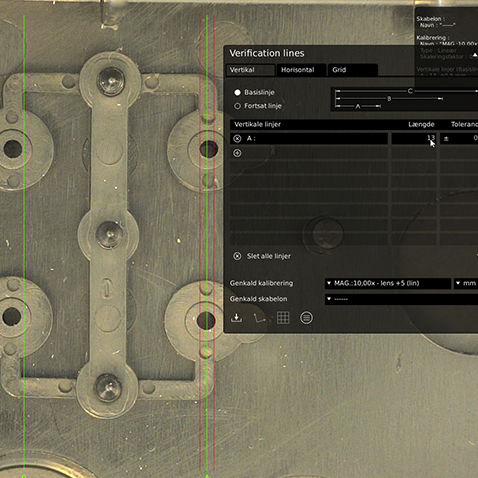478x478 pixels.
Task: Click the axis origin icon
Action: (260, 318)
